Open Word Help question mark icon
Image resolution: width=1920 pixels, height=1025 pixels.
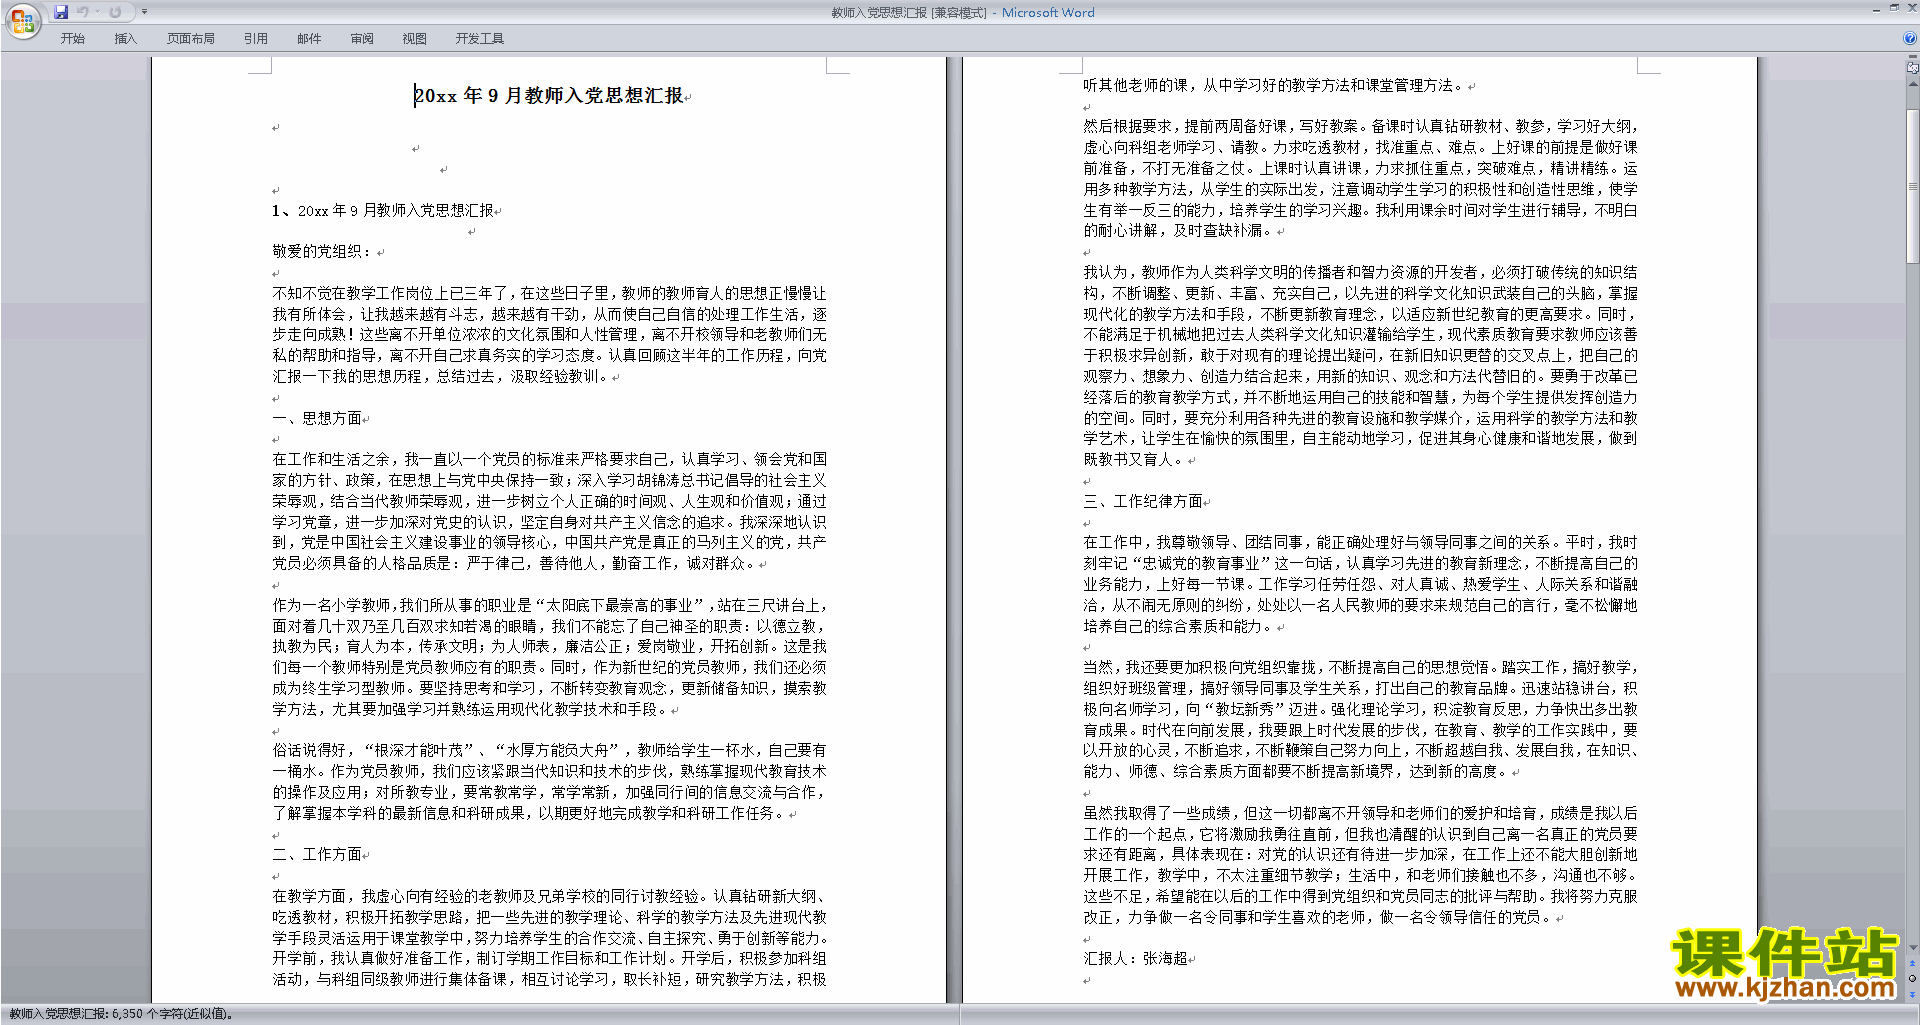click(x=1910, y=39)
